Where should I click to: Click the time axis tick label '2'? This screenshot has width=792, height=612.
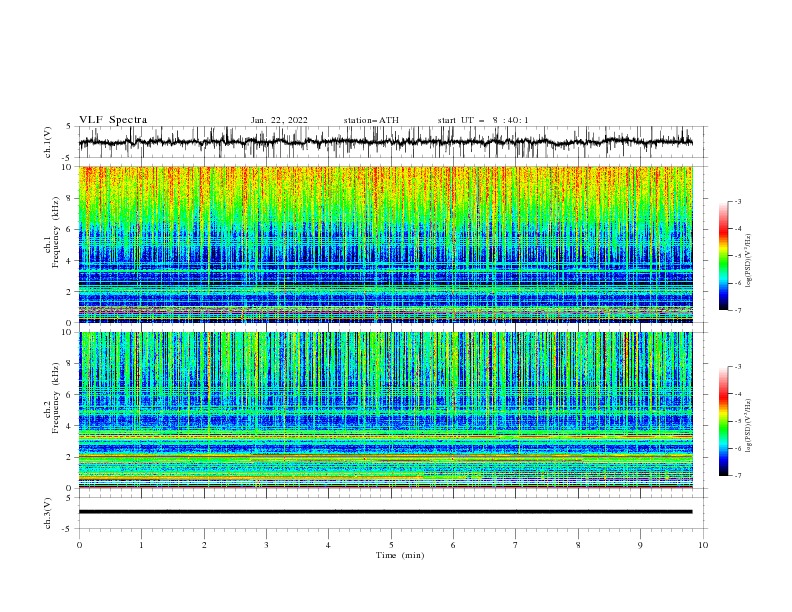click(204, 545)
